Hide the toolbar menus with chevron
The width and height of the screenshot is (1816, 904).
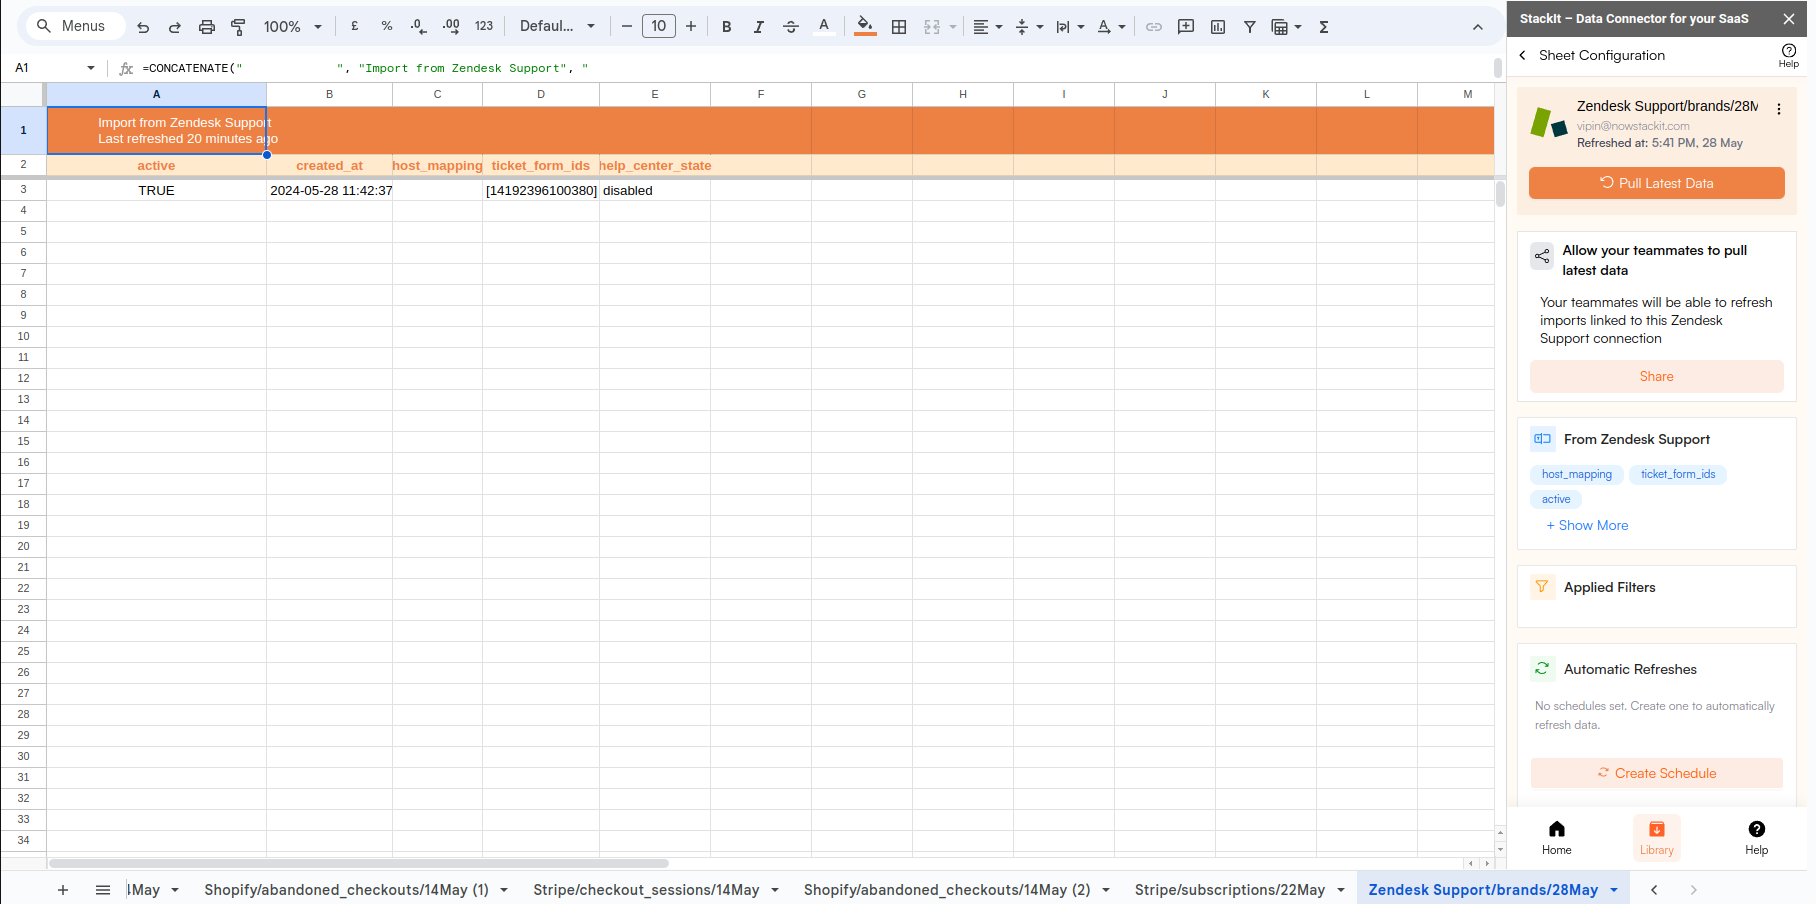tap(1478, 27)
